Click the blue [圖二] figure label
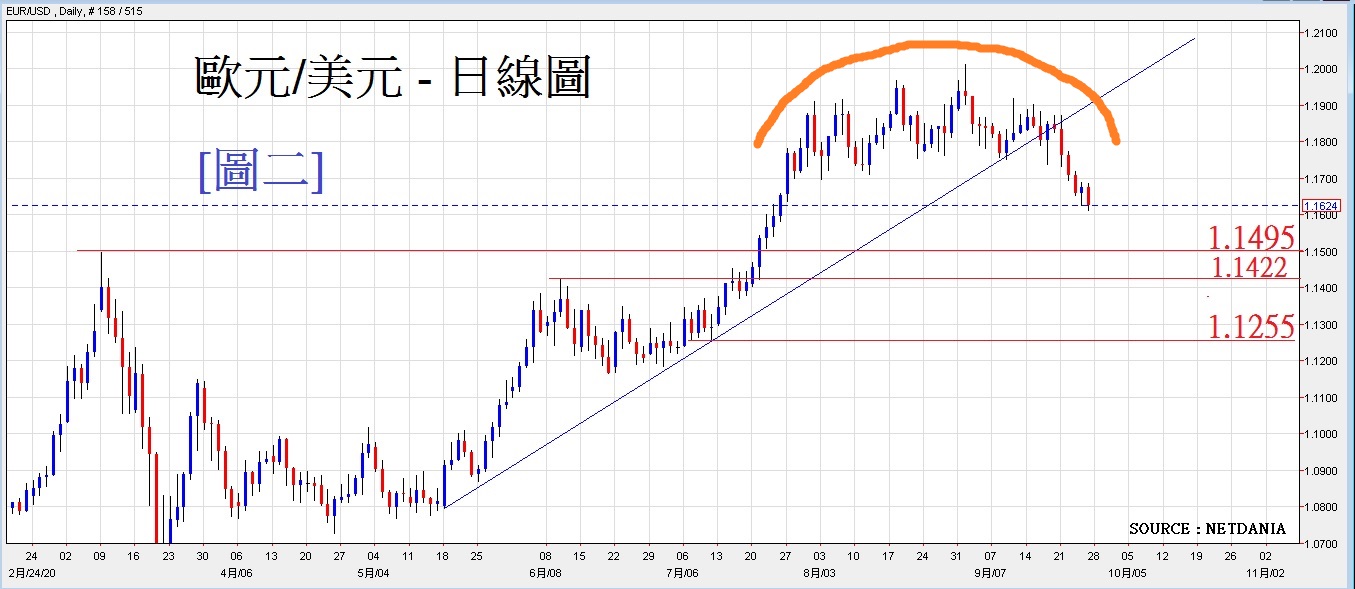Screen dimensions: 1355x589 coord(261,169)
